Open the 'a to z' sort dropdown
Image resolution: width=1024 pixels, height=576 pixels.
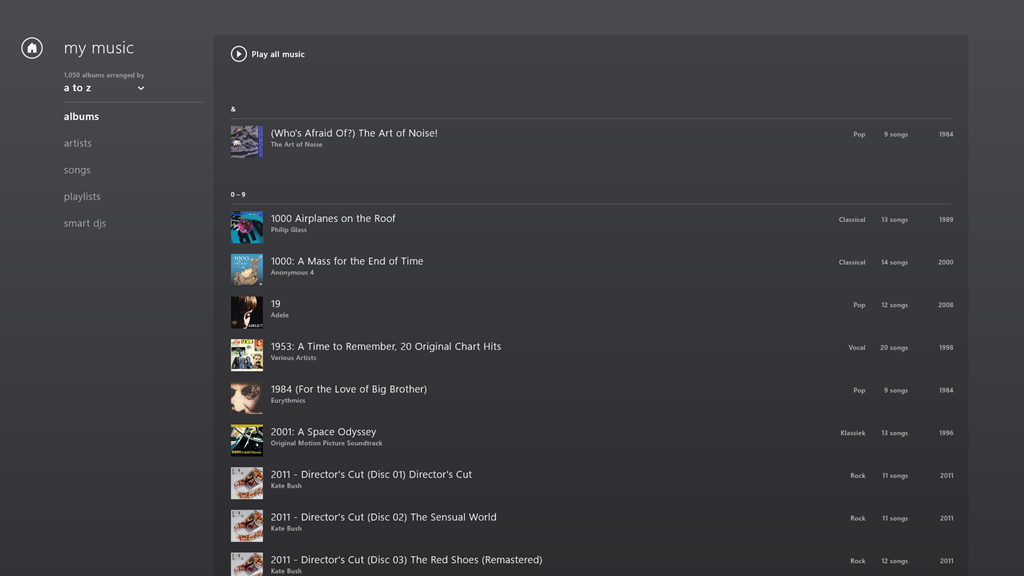click(x=104, y=88)
